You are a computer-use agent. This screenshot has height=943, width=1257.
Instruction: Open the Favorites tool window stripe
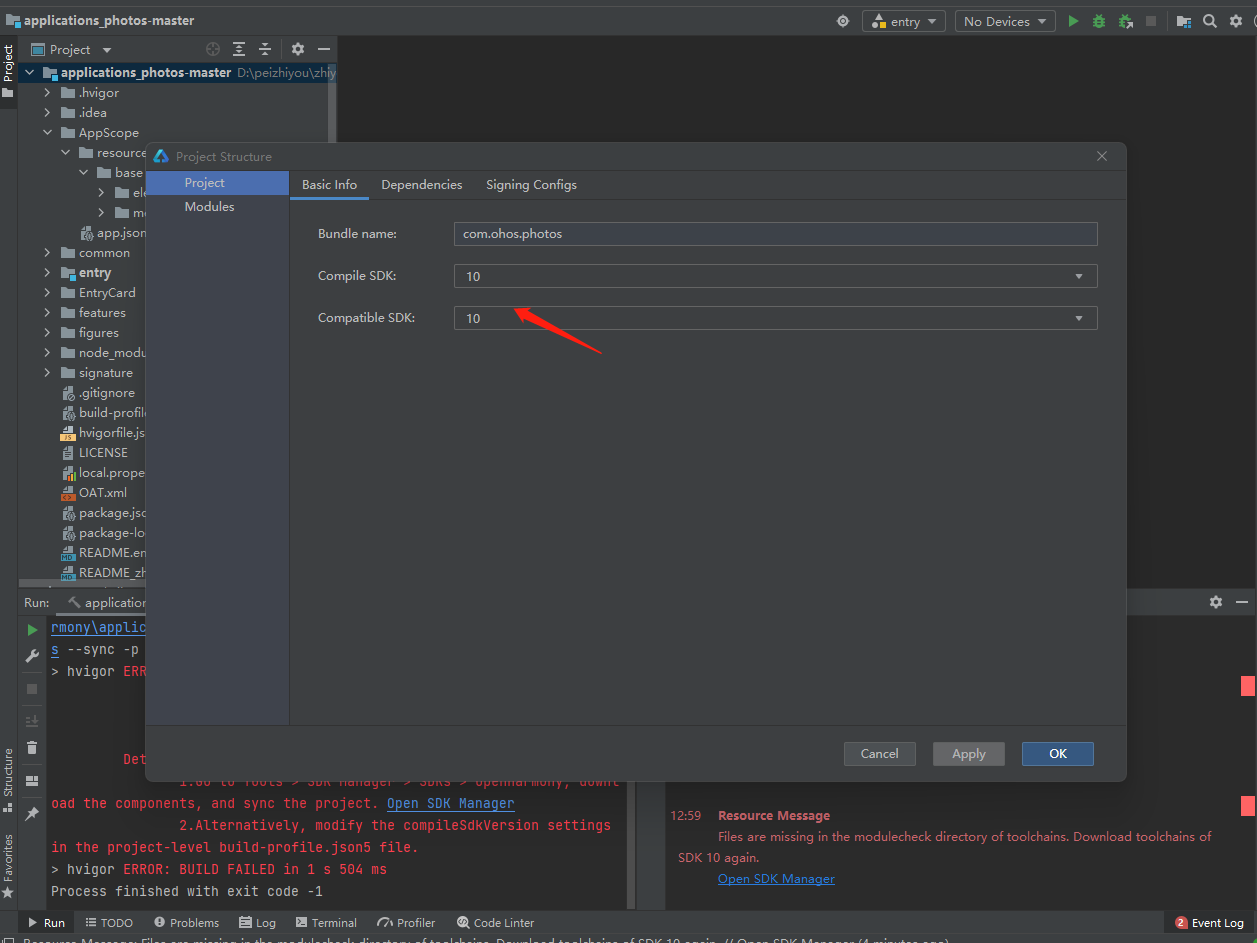[8, 866]
